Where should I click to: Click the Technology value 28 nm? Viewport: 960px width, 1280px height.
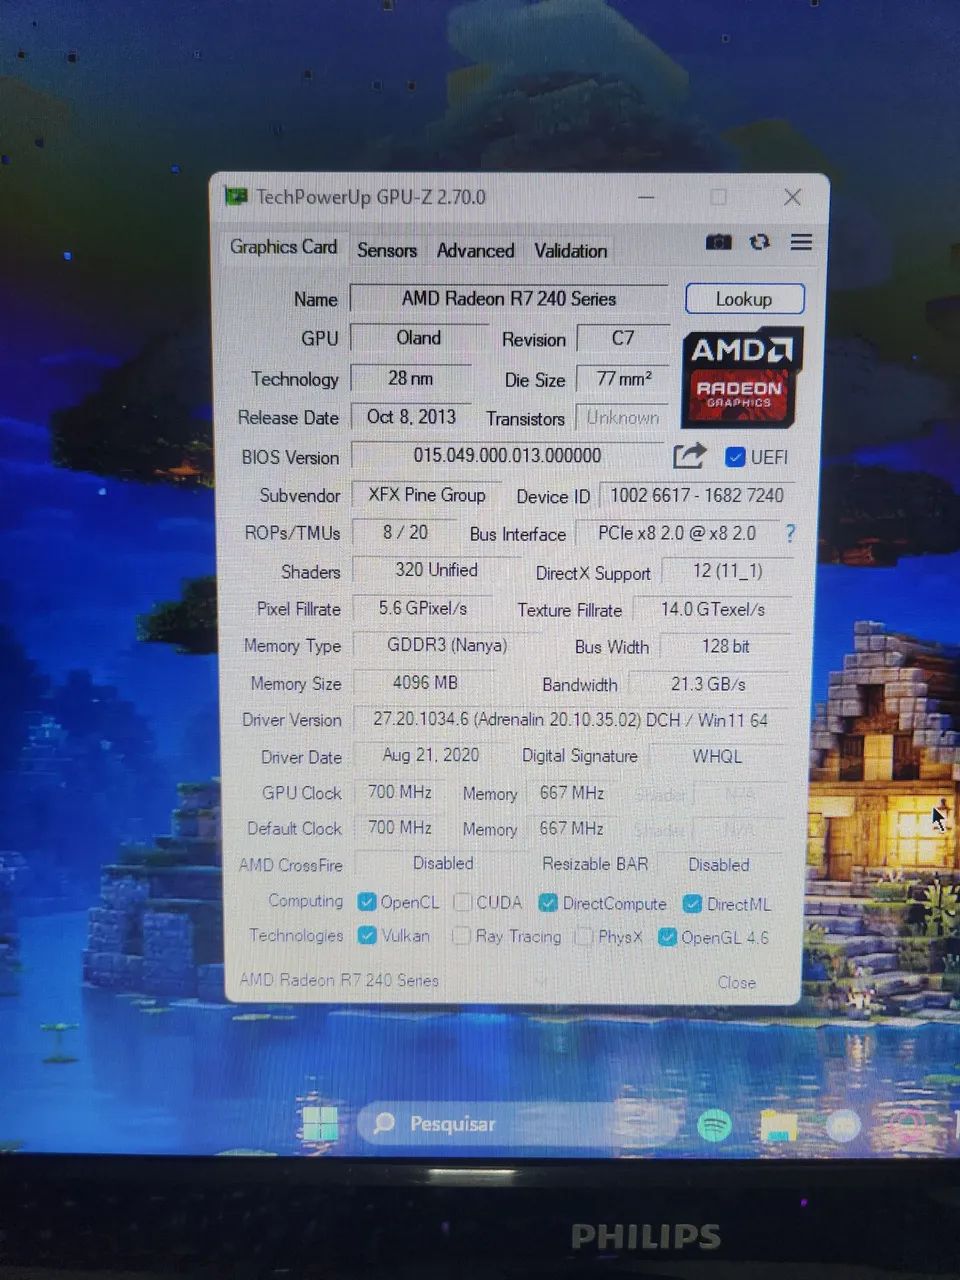point(411,378)
